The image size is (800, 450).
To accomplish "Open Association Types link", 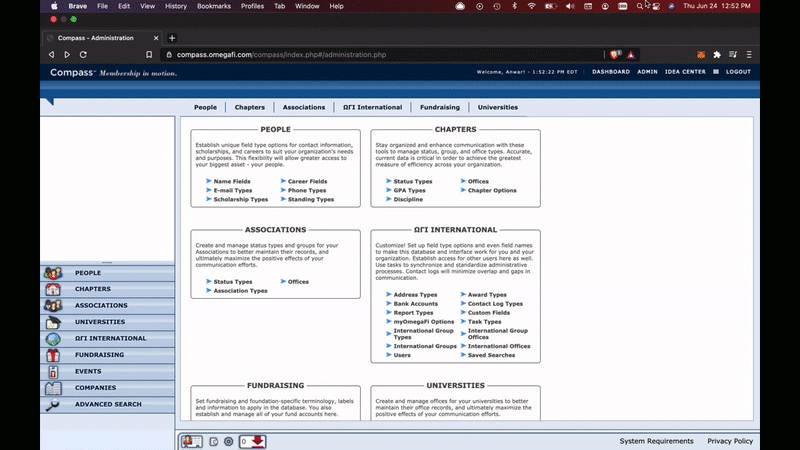I will [x=240, y=291].
